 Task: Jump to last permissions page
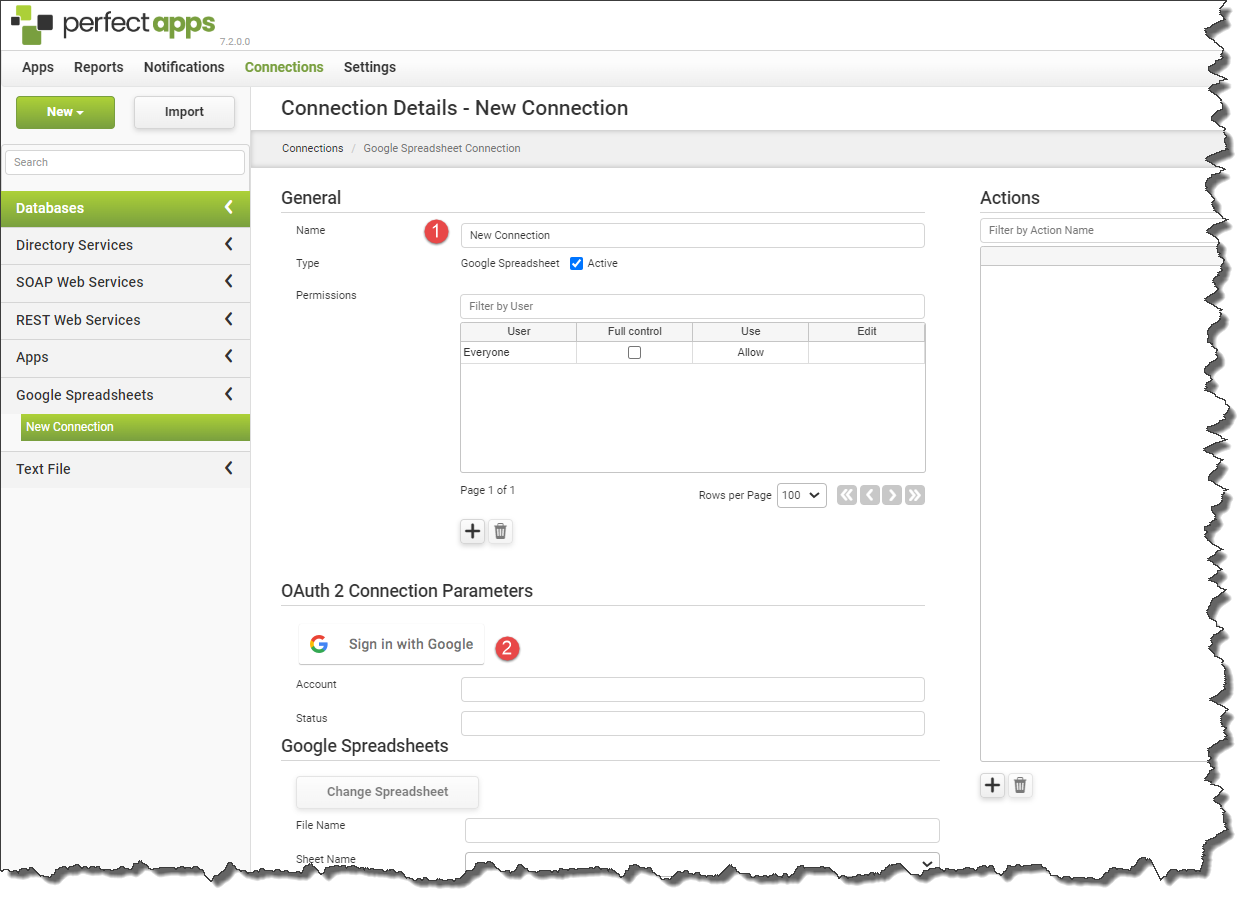click(915, 495)
